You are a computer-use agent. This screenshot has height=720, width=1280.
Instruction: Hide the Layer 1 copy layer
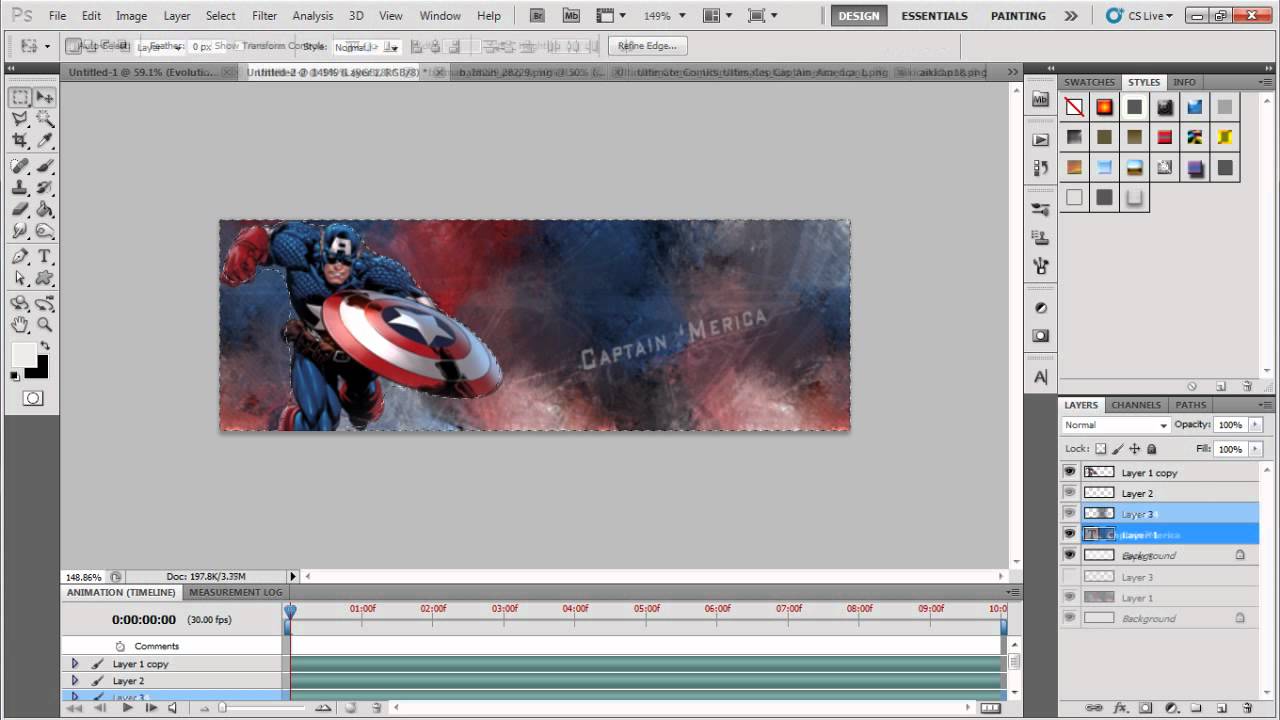1070,472
